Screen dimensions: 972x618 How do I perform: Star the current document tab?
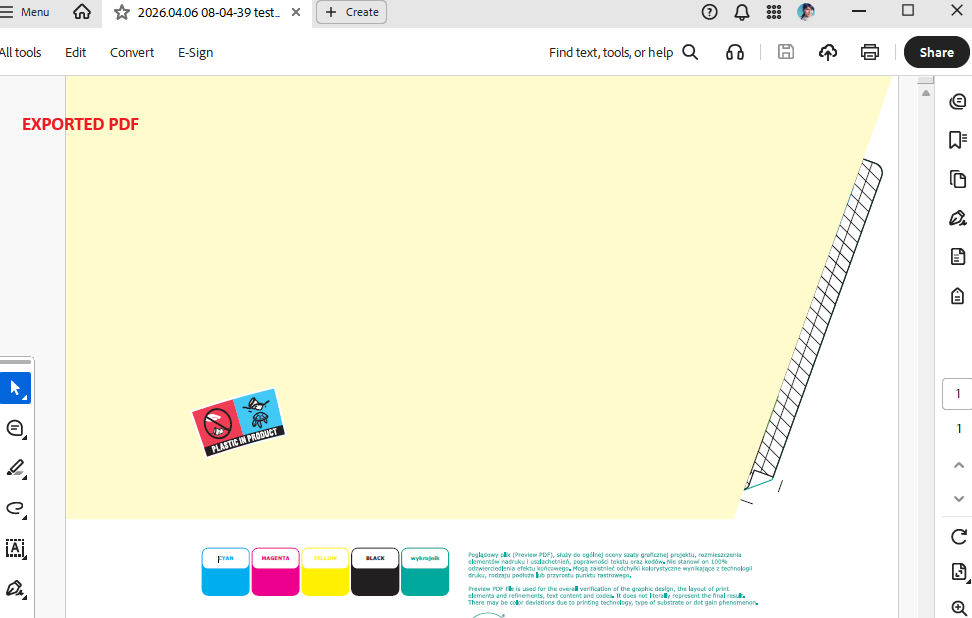[122, 12]
